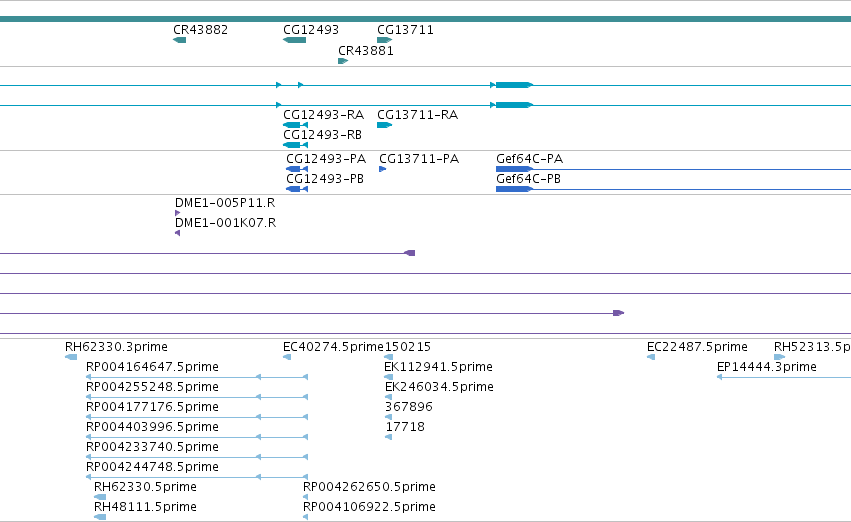Select the EC40274.5prime EST label

click(333, 347)
